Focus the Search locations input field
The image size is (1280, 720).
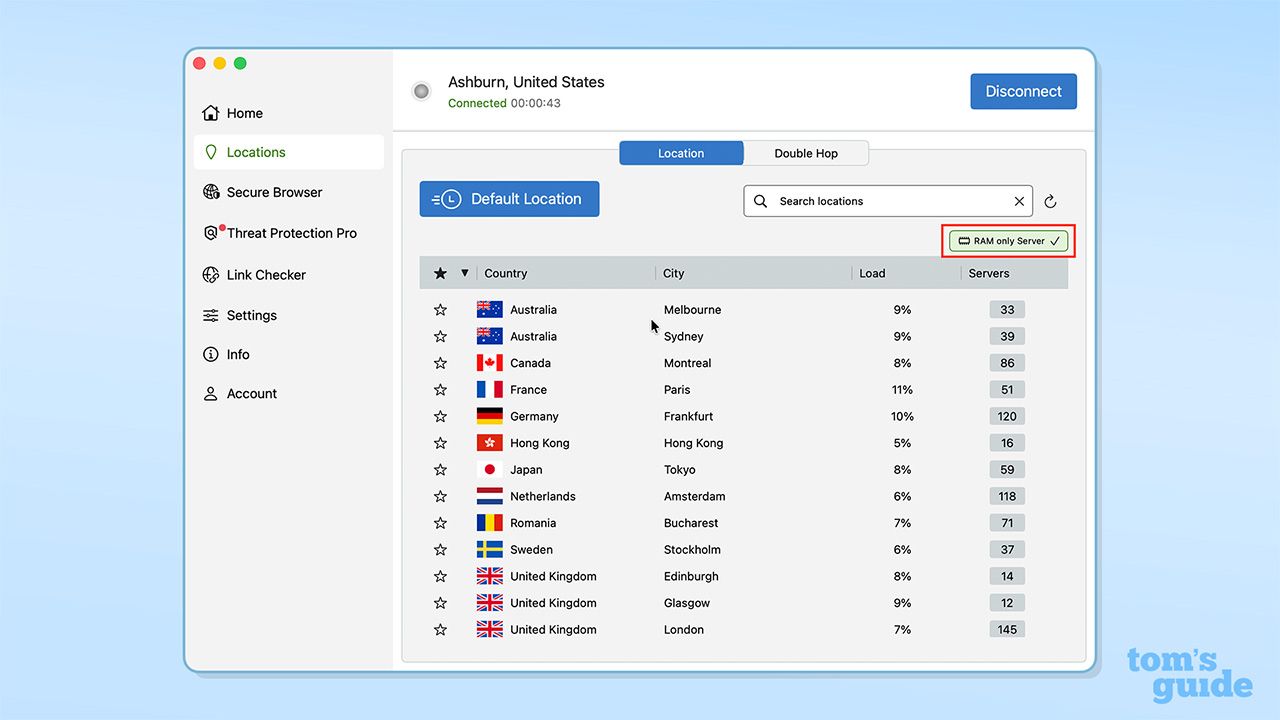(890, 201)
